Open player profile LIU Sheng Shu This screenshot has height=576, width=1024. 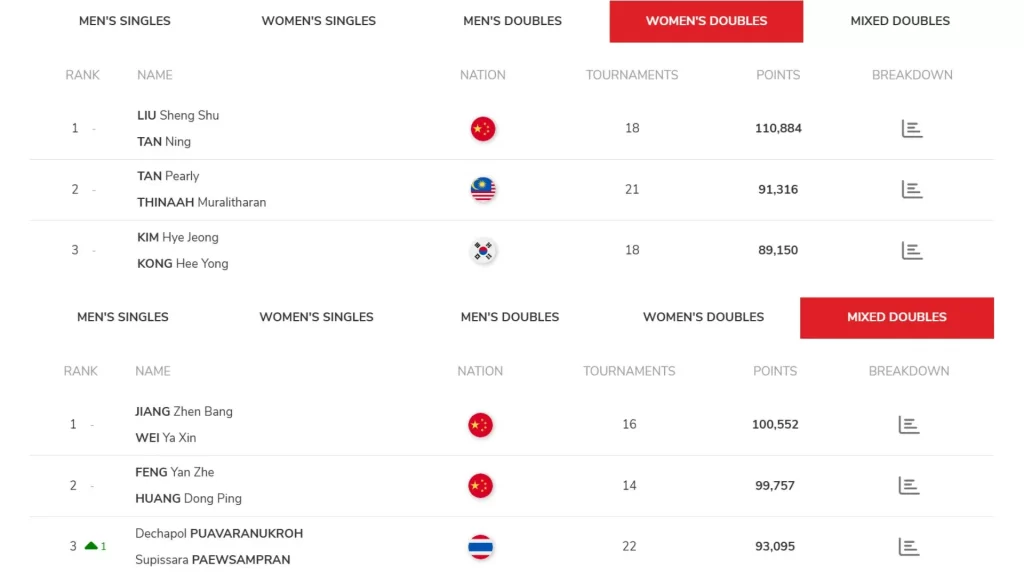click(x=178, y=115)
